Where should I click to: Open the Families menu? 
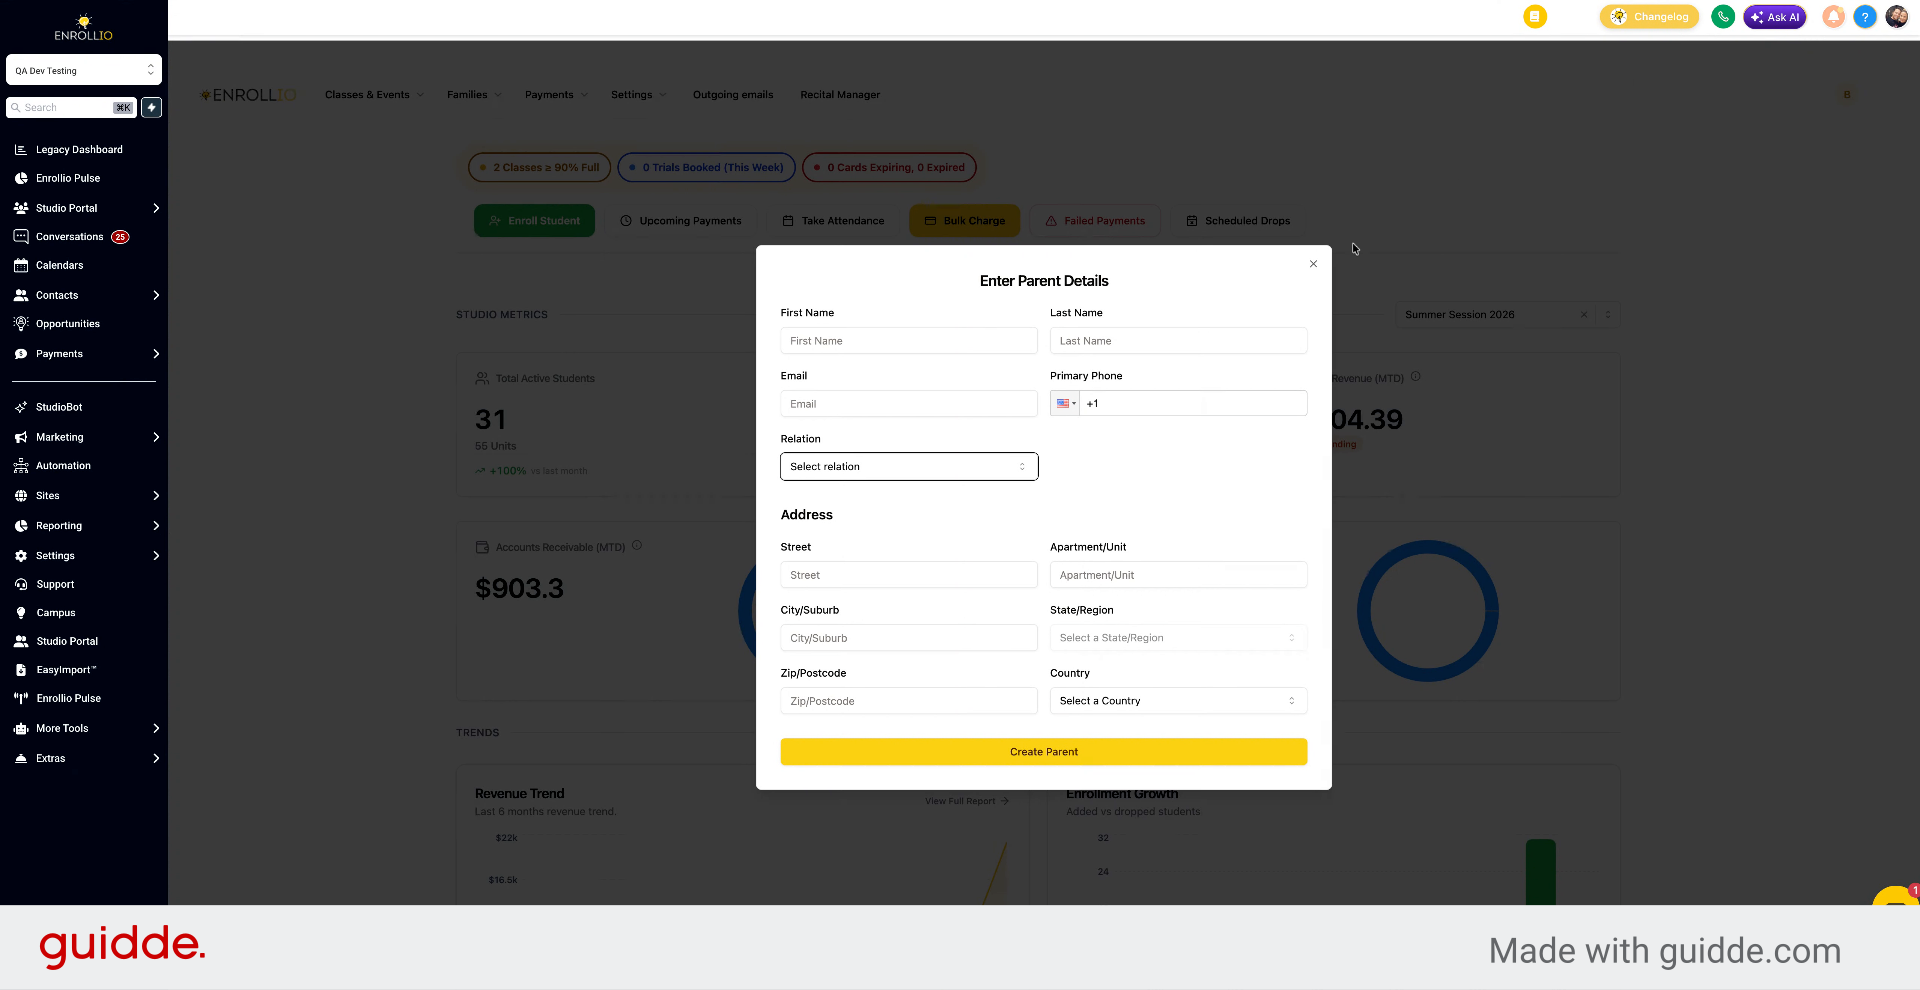pos(474,95)
